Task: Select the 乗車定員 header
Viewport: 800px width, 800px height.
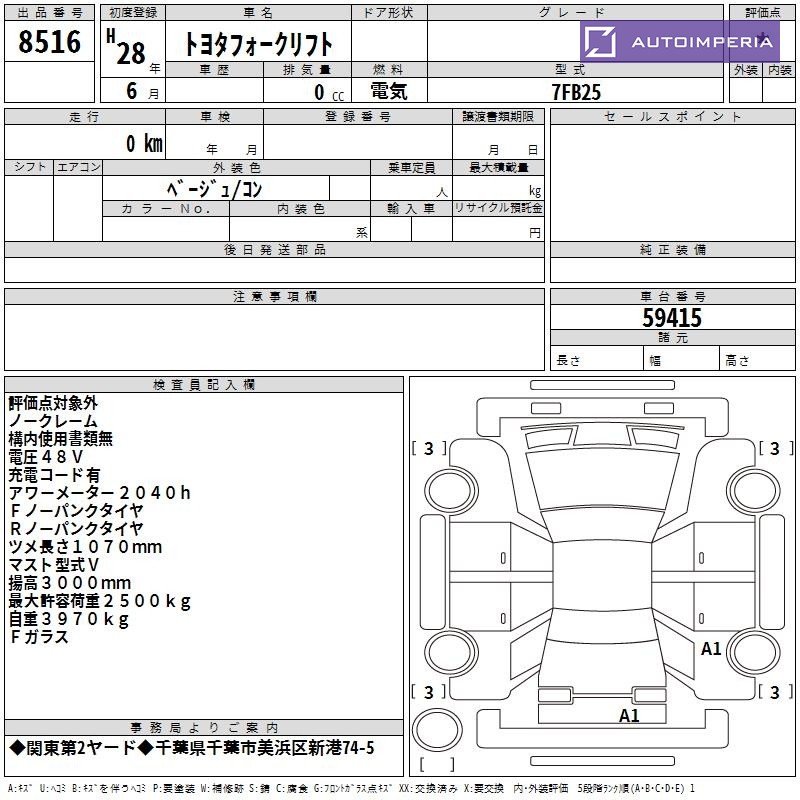Action: coord(411,167)
